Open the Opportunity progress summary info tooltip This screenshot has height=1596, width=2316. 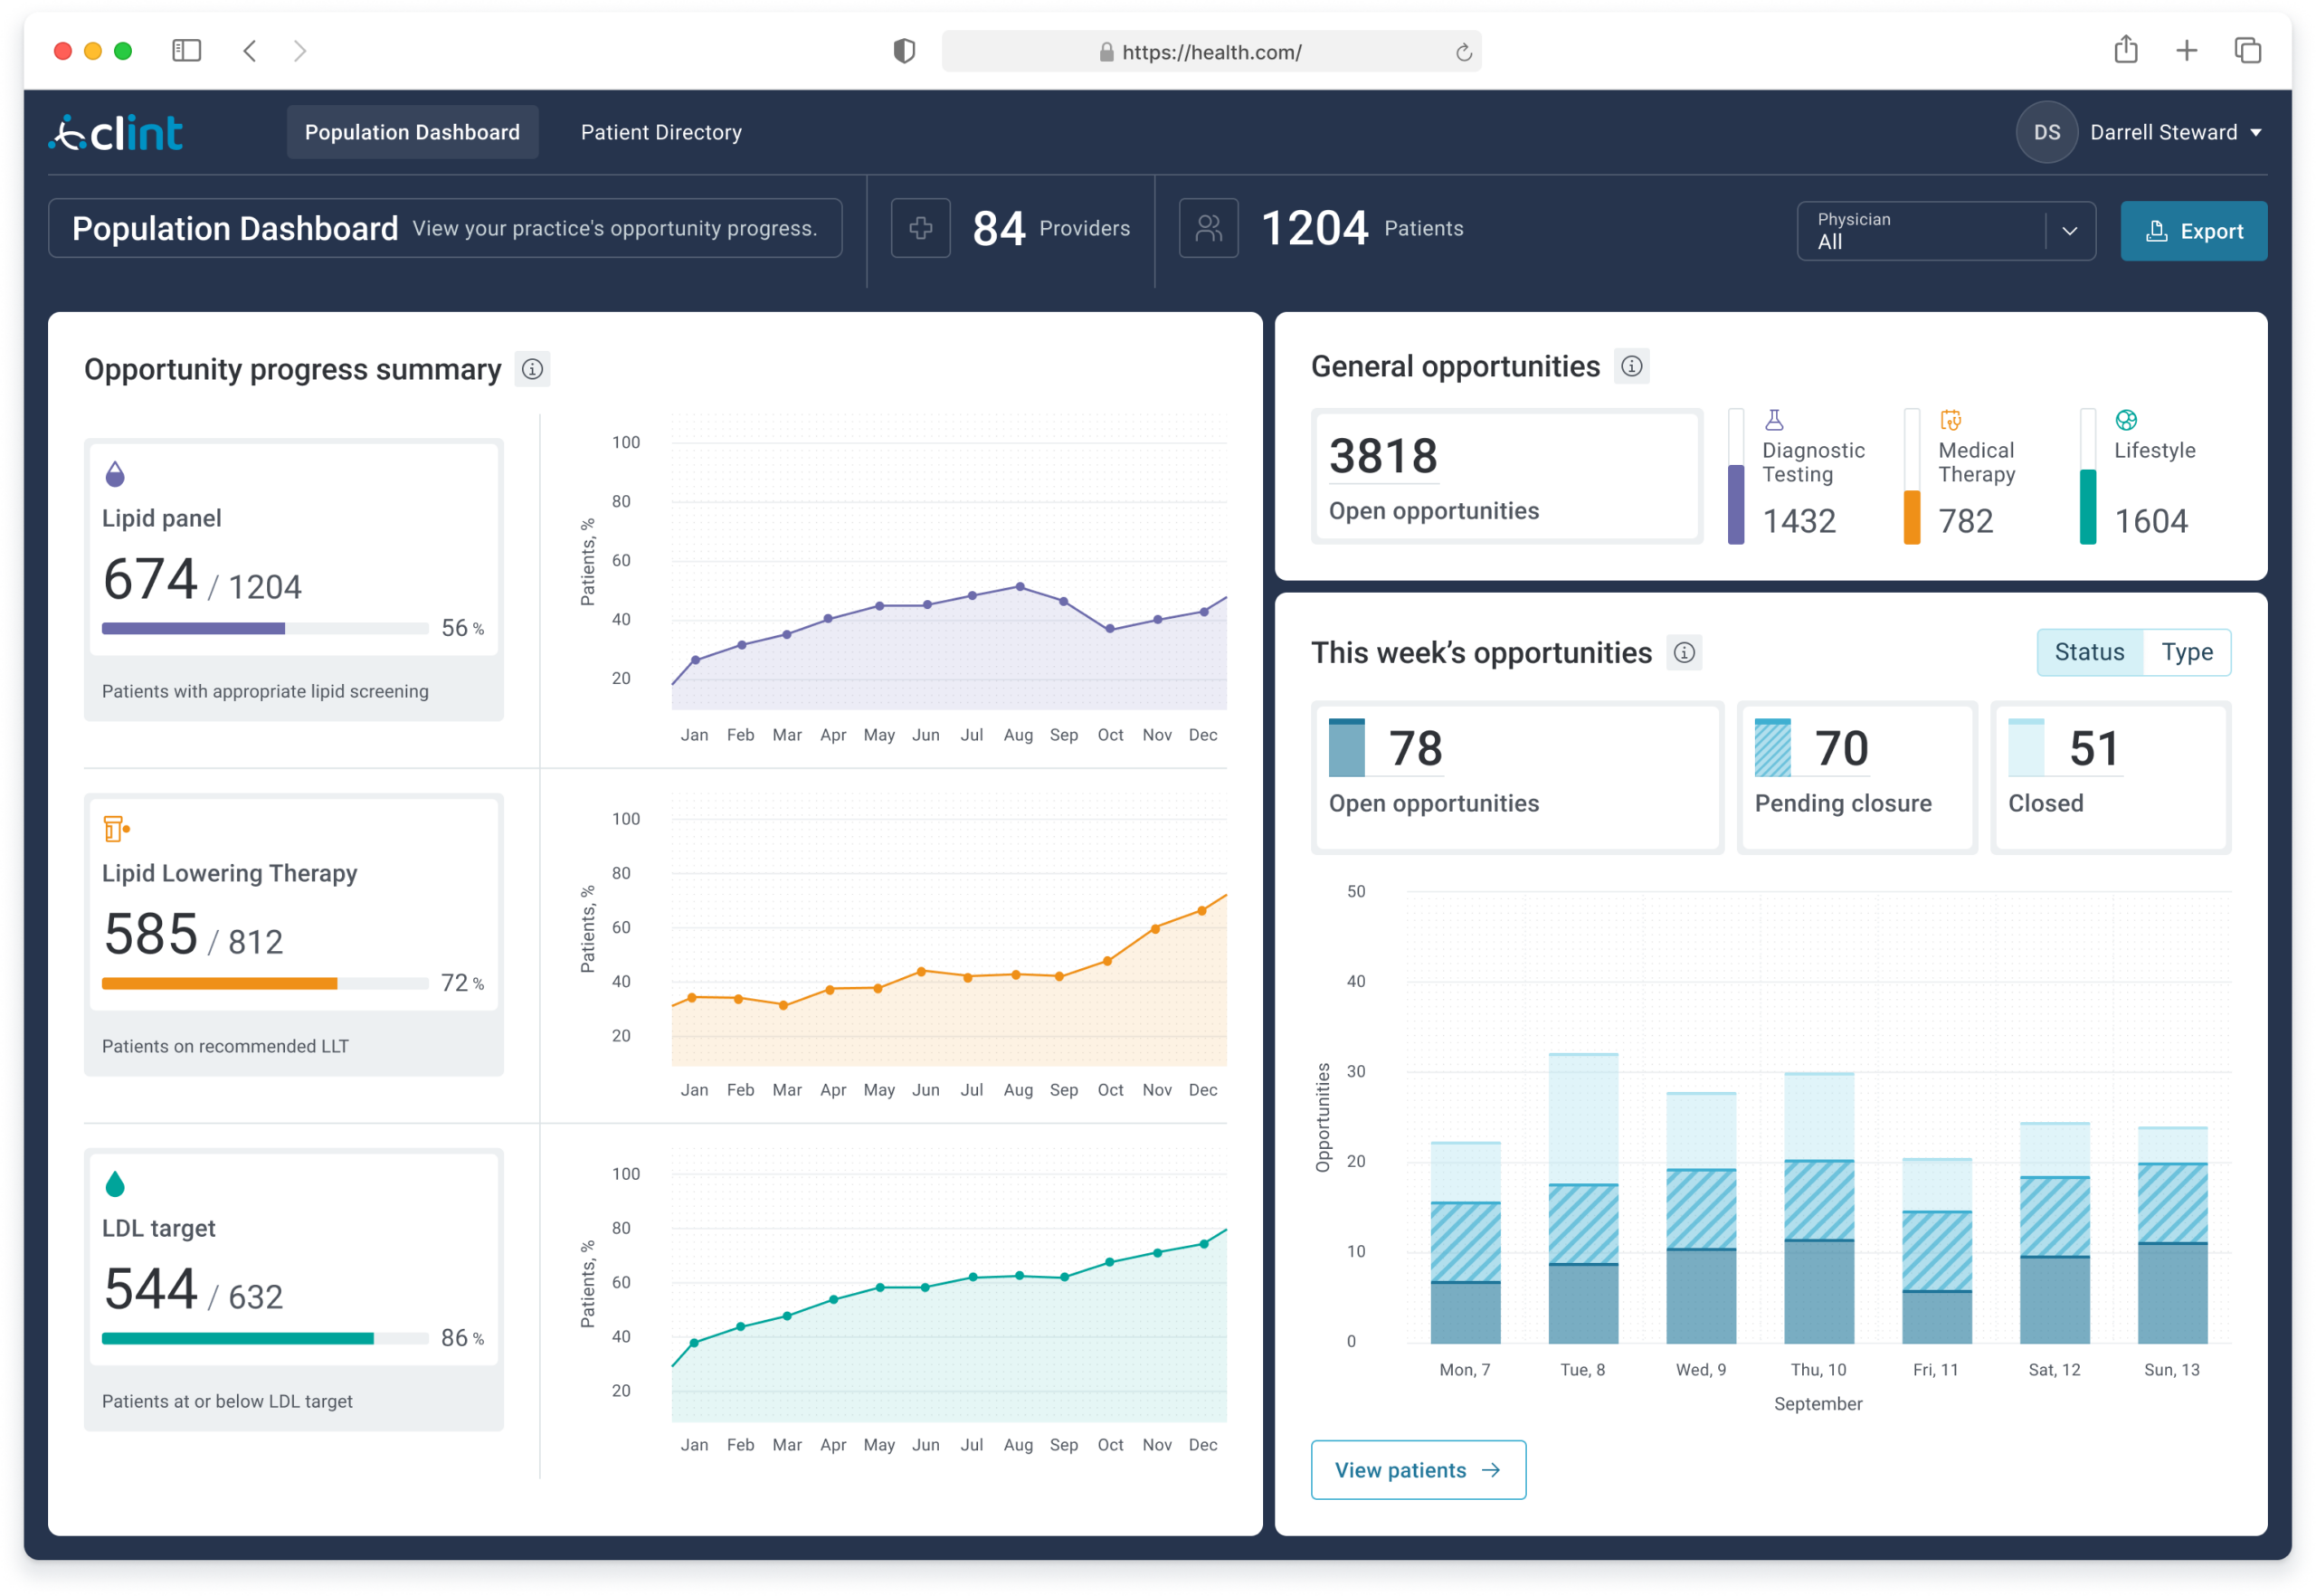point(533,369)
